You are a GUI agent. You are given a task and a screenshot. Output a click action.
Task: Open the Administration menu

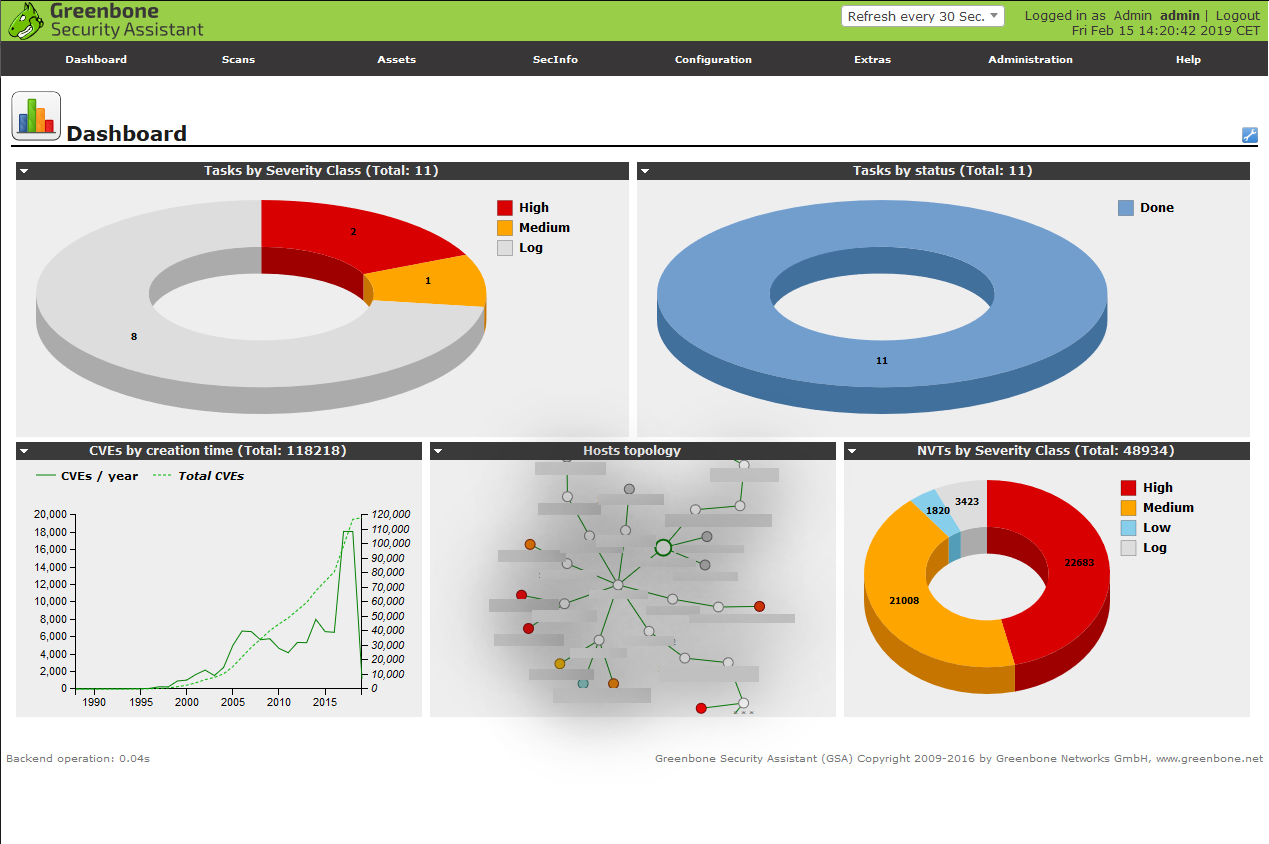pos(1030,59)
